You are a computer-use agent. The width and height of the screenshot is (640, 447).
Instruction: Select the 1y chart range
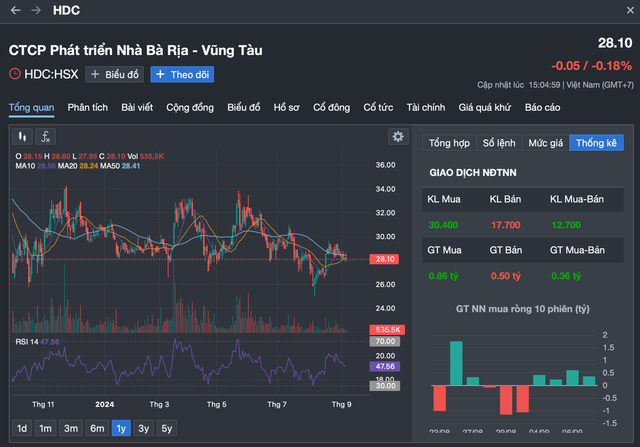pyautogui.click(x=121, y=428)
